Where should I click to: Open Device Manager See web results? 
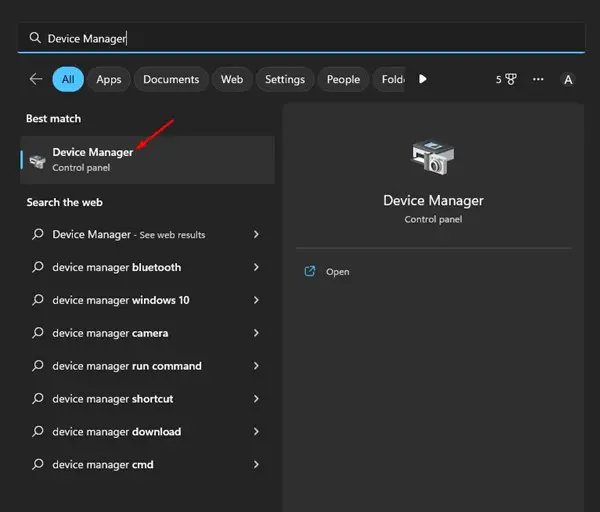click(146, 235)
